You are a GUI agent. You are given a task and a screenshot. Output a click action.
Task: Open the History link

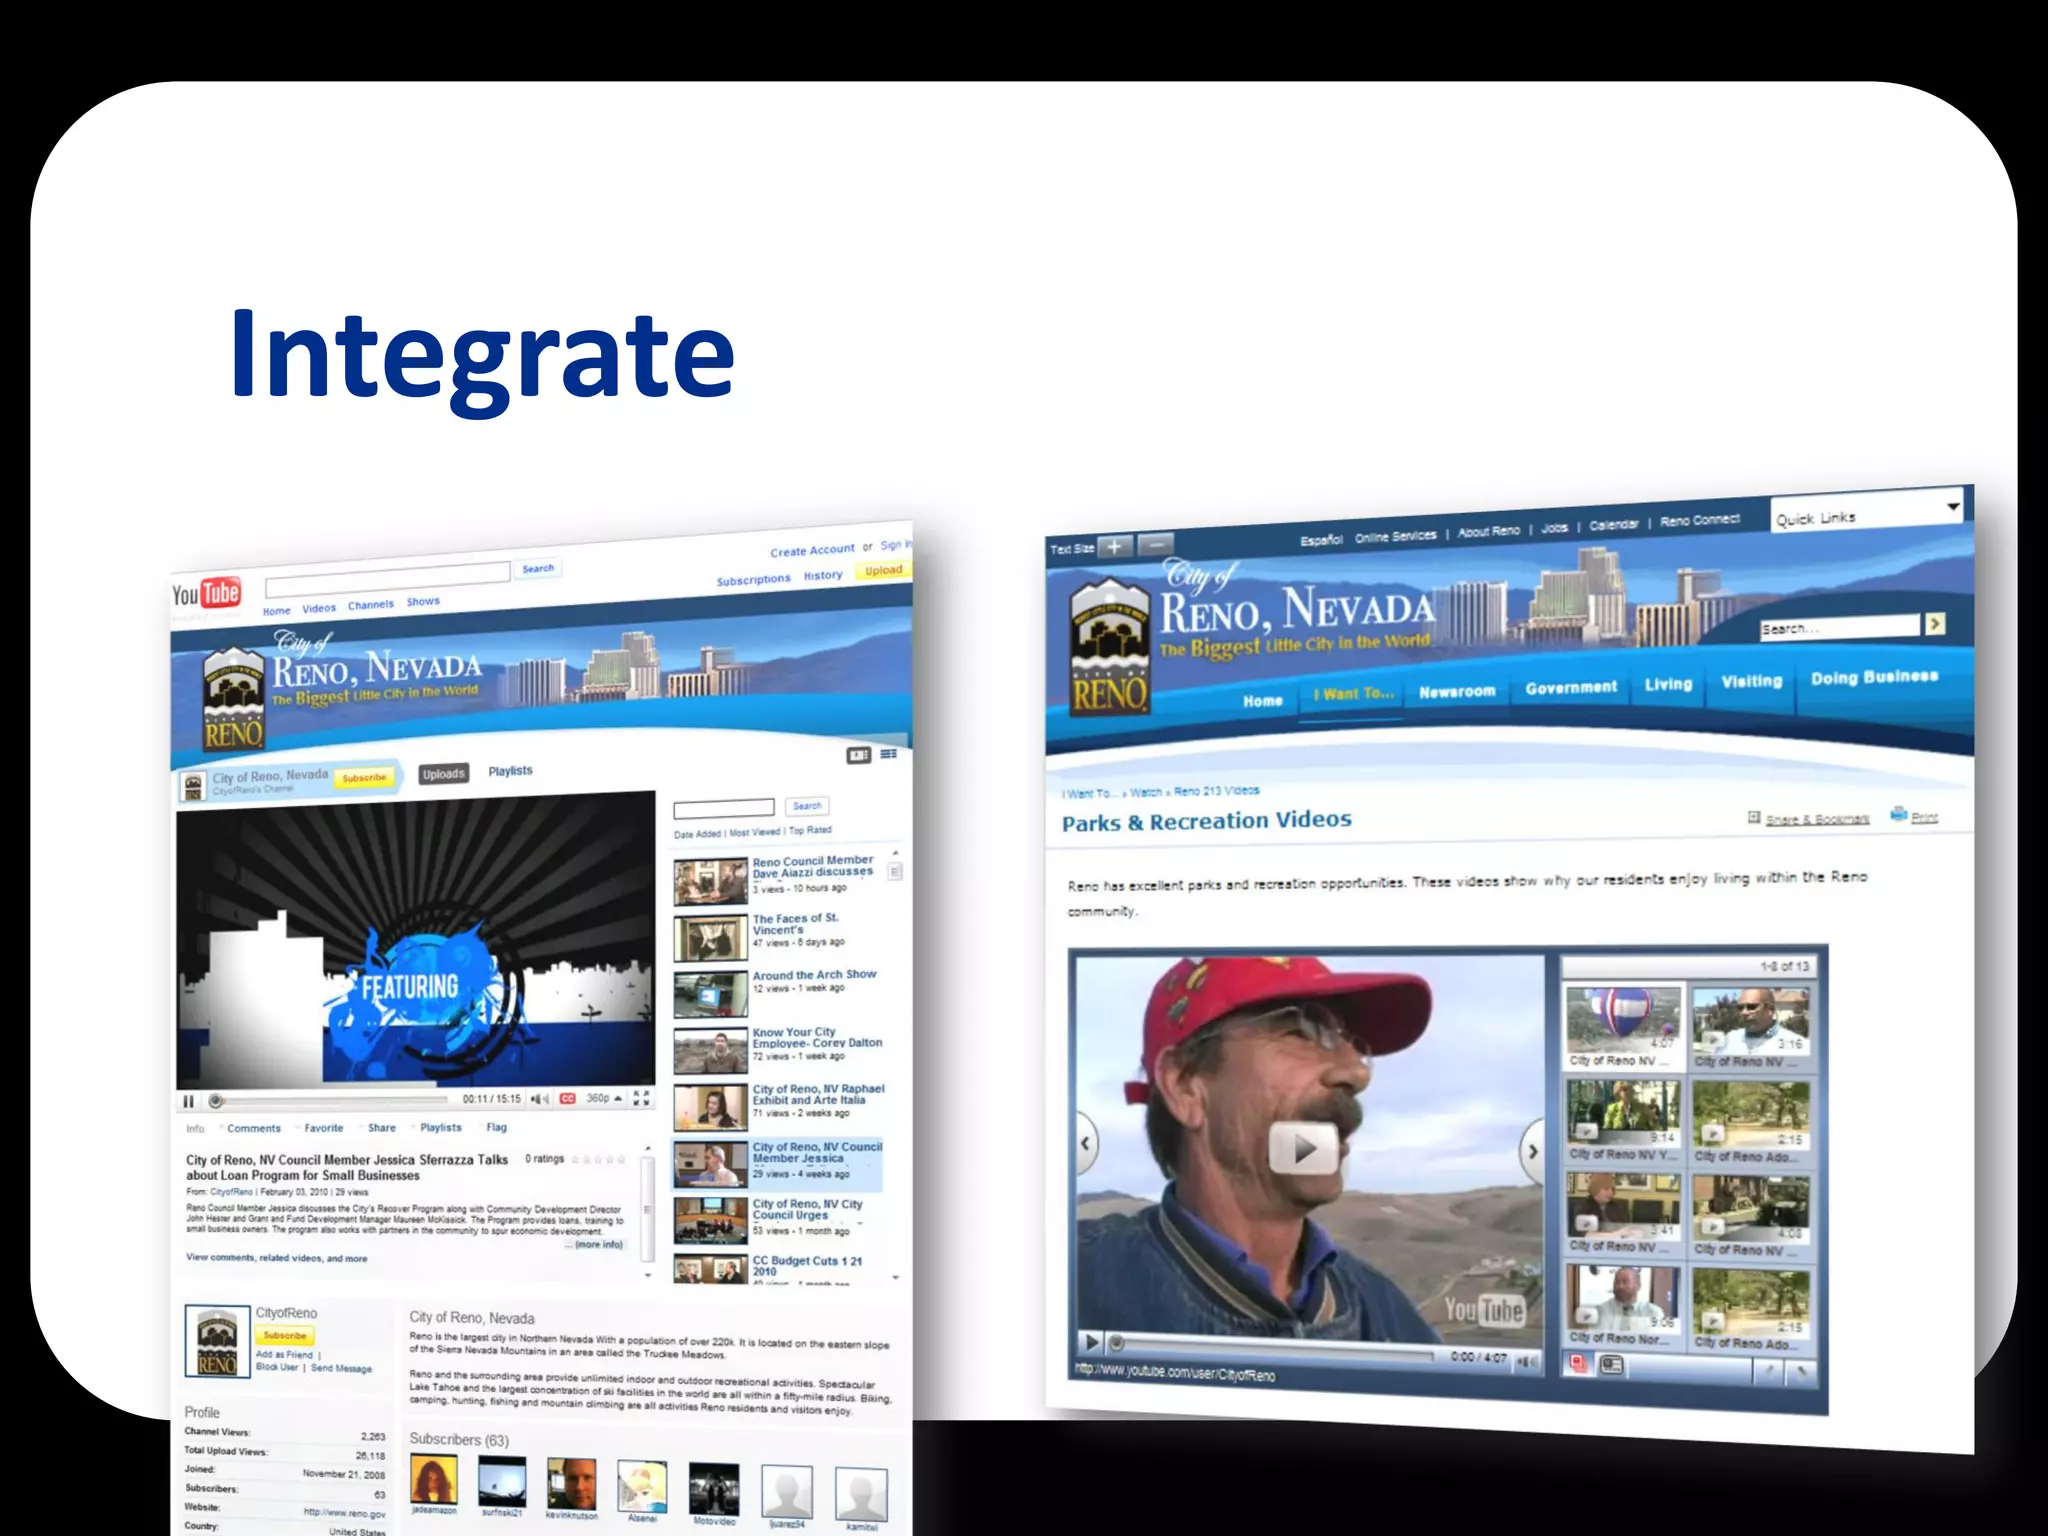[823, 575]
